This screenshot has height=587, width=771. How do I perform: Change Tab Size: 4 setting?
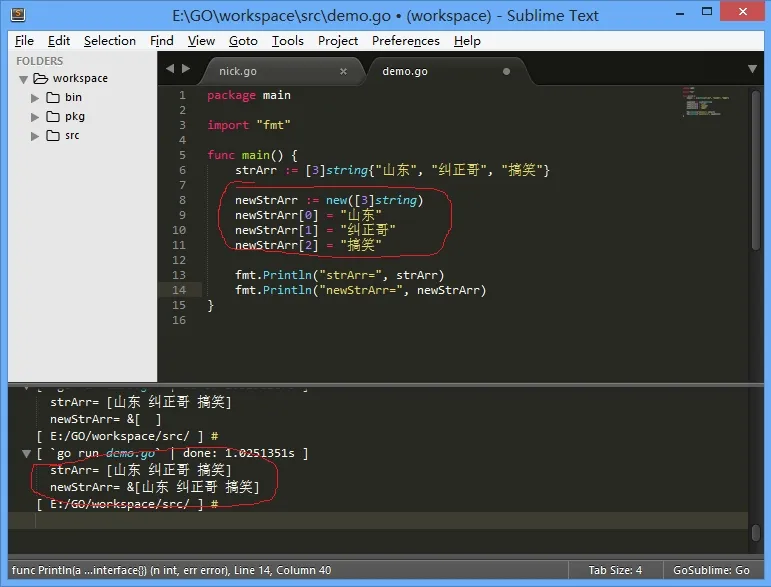[615, 570]
